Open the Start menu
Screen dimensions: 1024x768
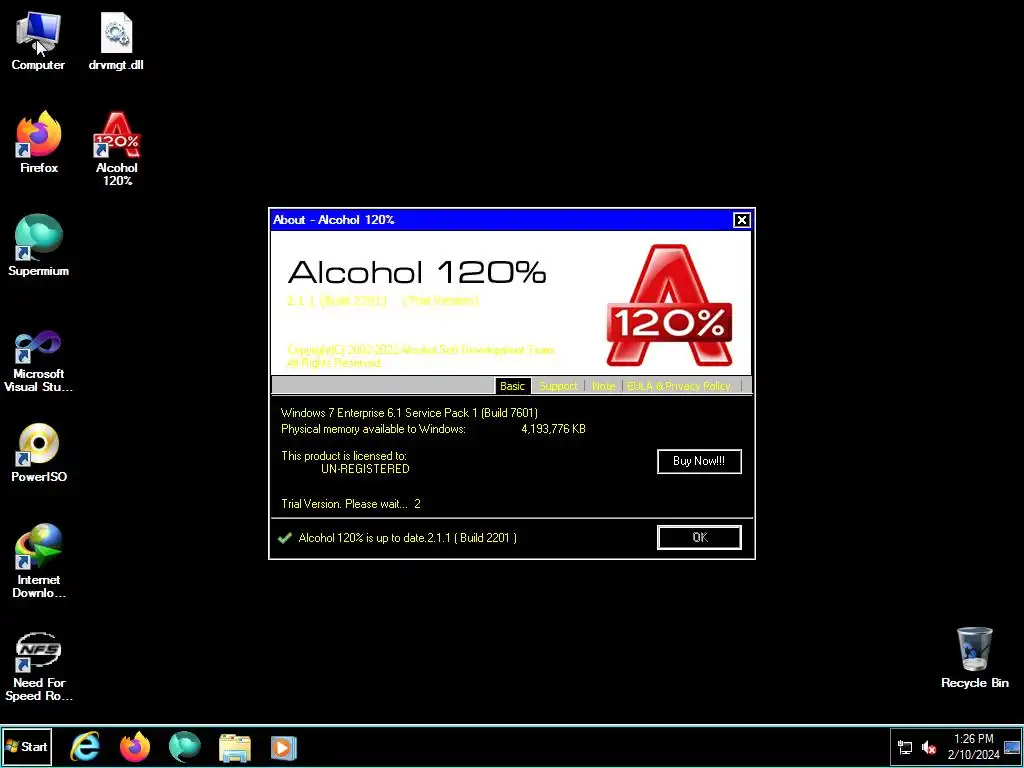point(26,746)
